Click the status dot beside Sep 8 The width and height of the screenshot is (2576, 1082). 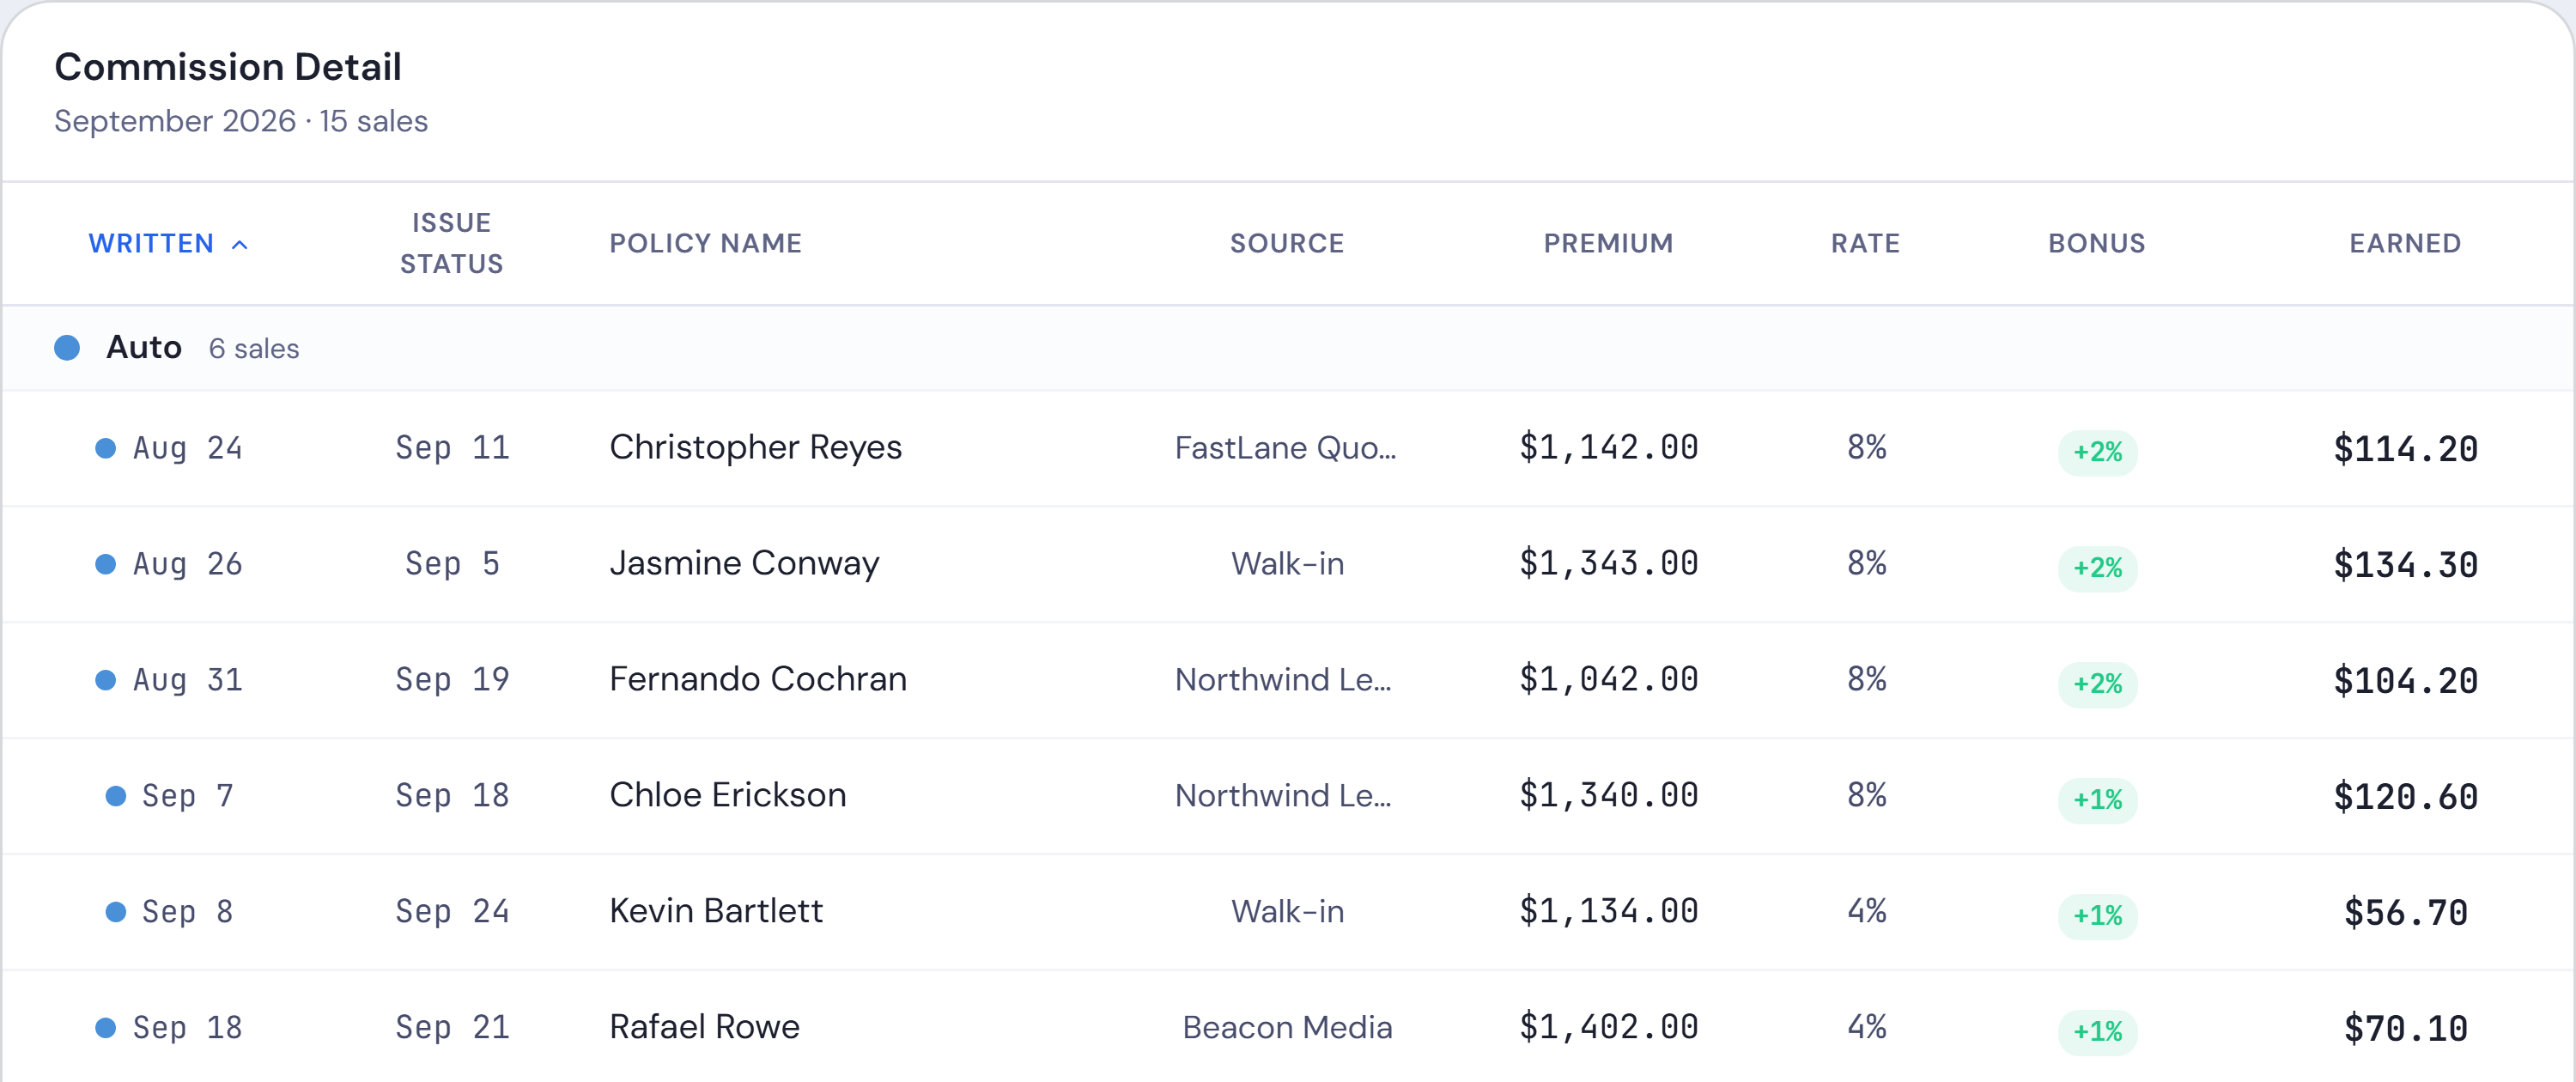116,912
